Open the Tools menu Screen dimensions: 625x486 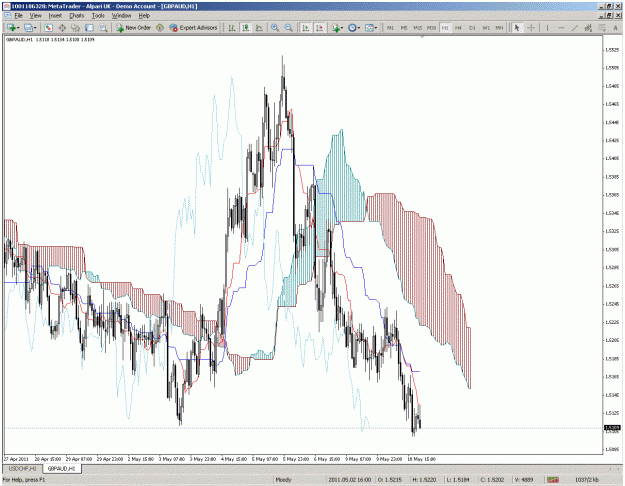pos(98,16)
